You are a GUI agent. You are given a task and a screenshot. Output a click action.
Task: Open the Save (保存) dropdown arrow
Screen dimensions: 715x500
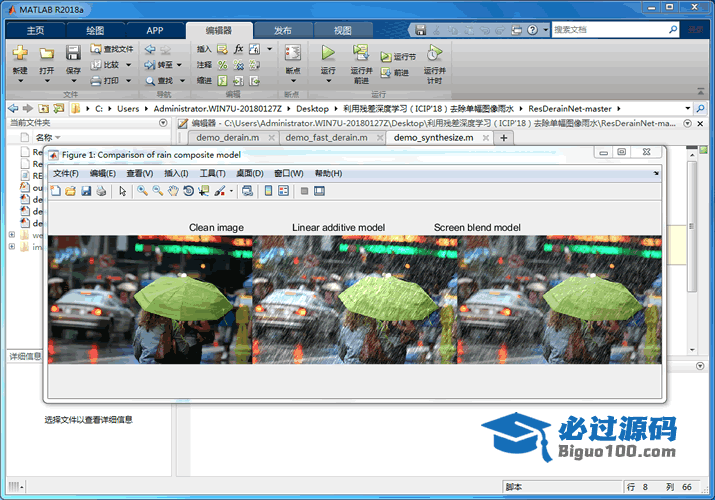73,81
